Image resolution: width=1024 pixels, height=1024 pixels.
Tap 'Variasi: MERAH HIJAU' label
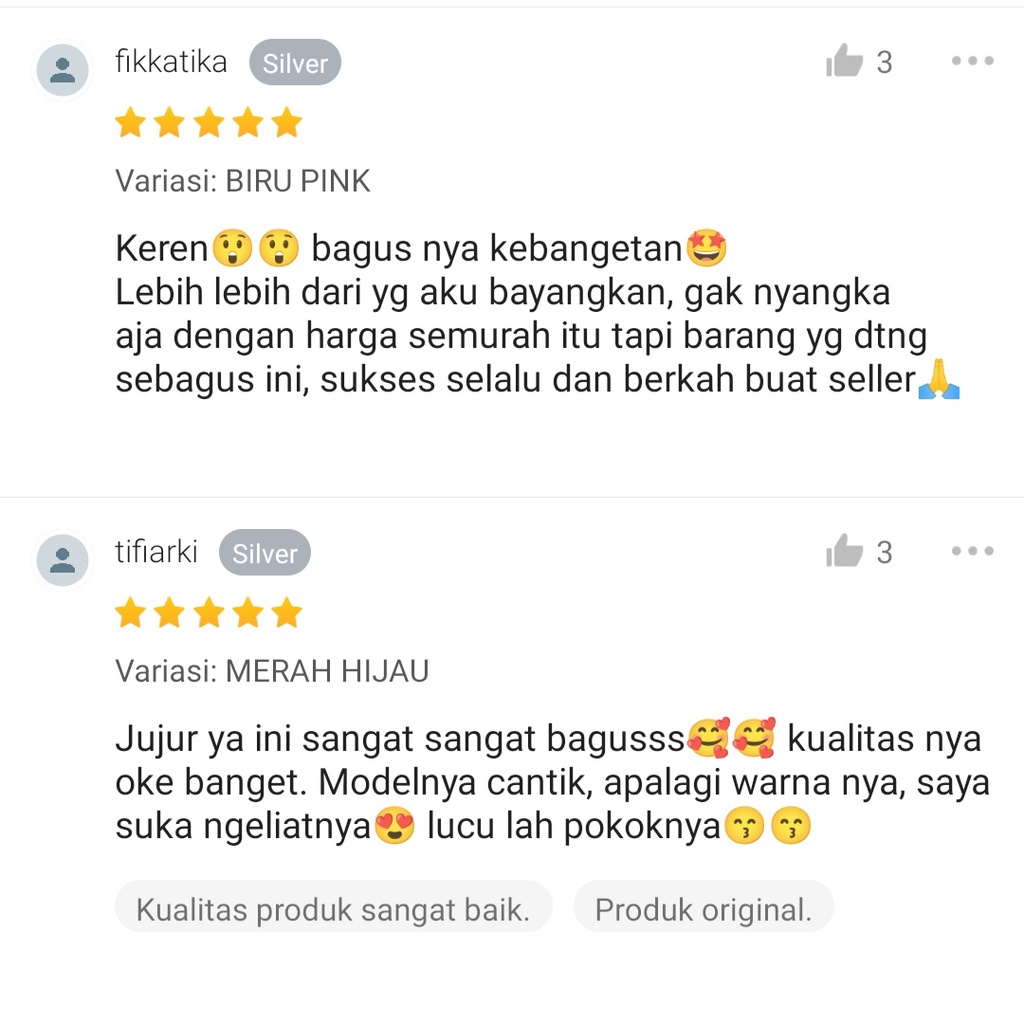coord(272,671)
